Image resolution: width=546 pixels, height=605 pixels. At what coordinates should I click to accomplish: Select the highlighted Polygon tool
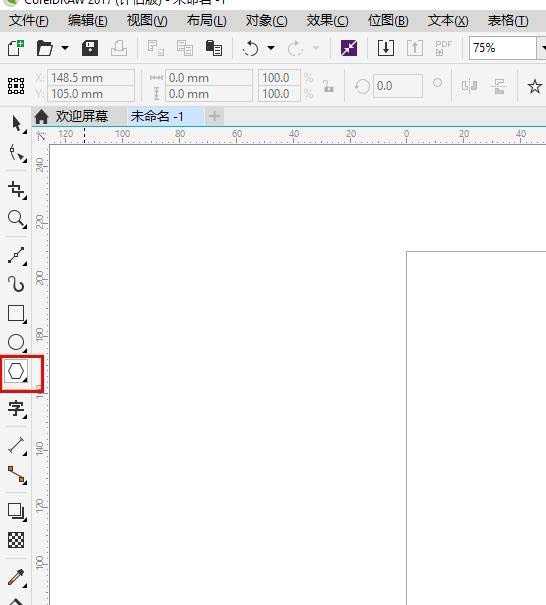click(17, 371)
